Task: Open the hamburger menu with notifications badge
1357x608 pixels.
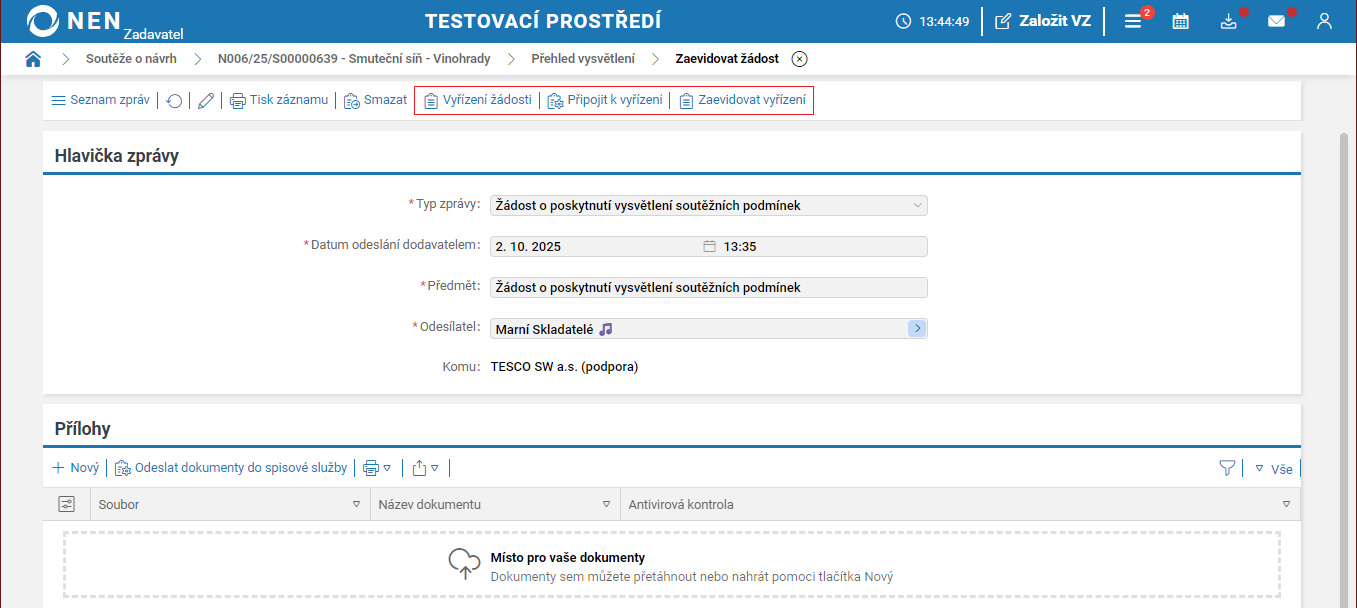Action: tap(1133, 21)
